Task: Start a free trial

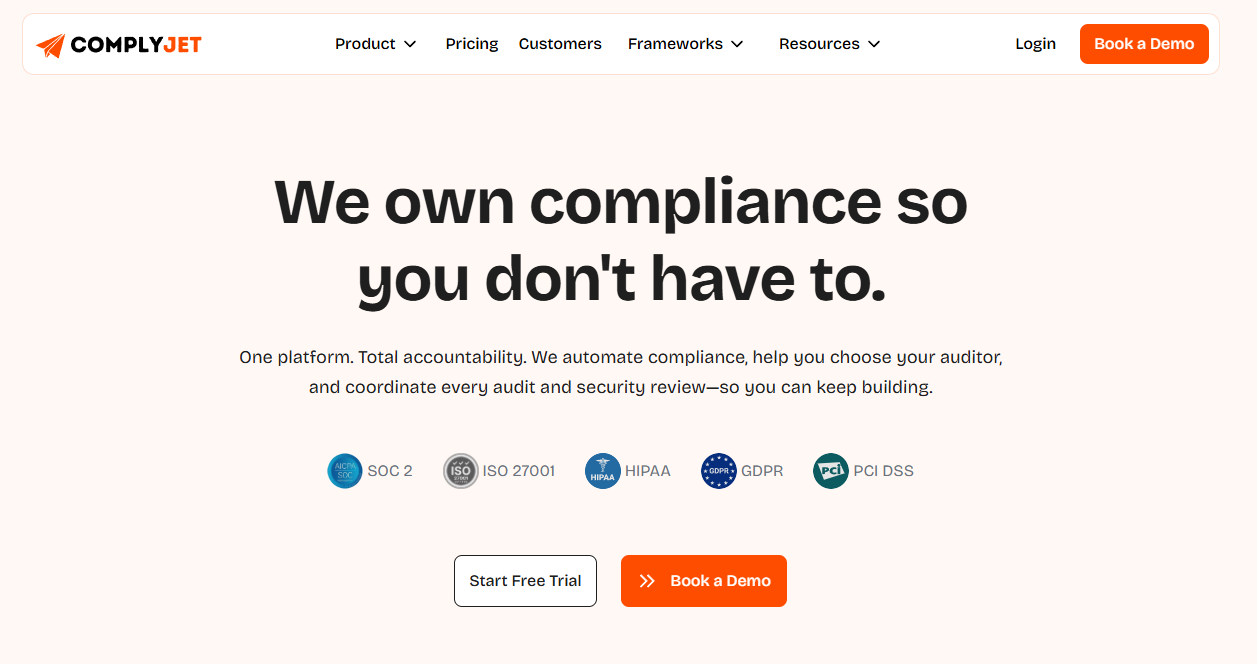Action: [525, 580]
